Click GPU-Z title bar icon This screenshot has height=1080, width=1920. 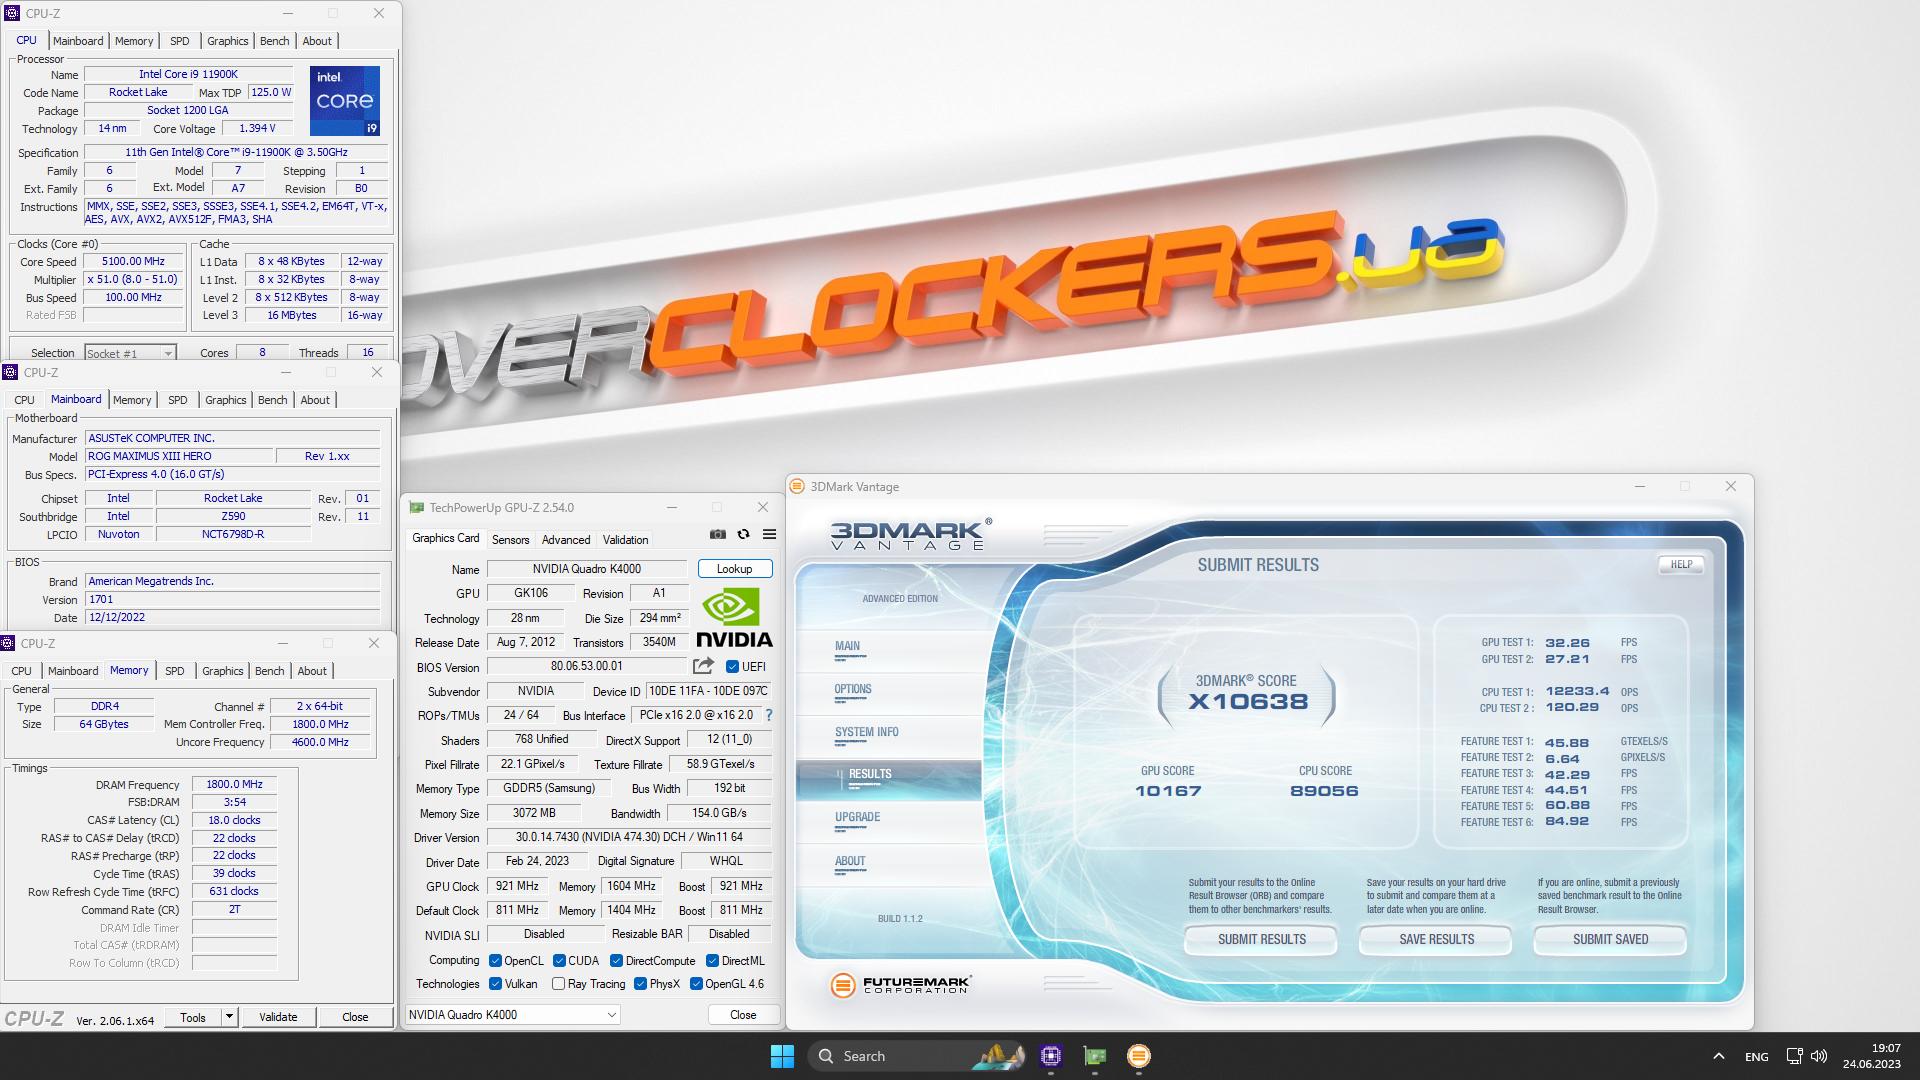click(x=416, y=508)
